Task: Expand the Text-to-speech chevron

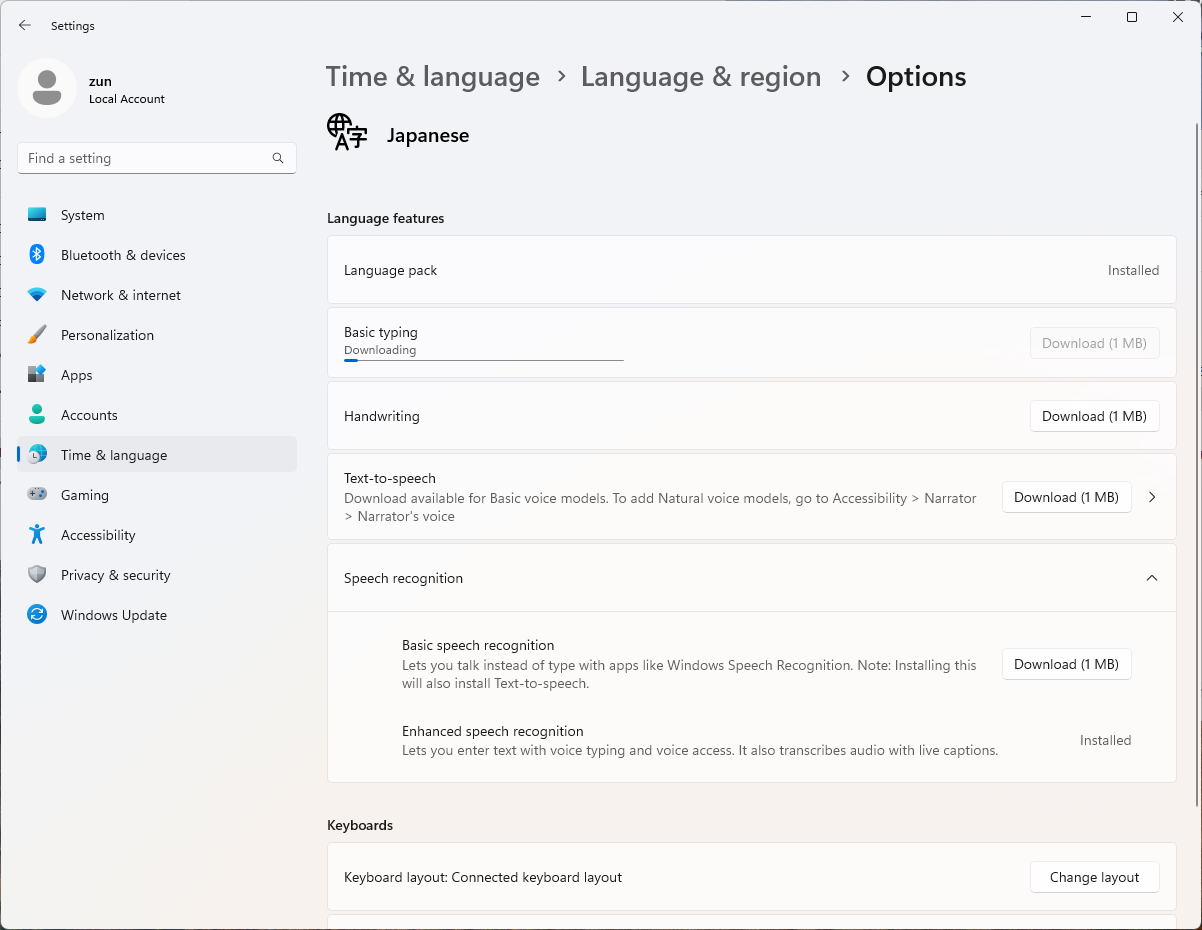Action: point(1152,497)
